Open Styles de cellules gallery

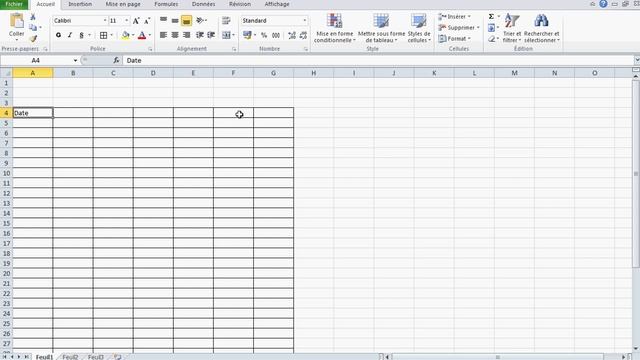419,28
